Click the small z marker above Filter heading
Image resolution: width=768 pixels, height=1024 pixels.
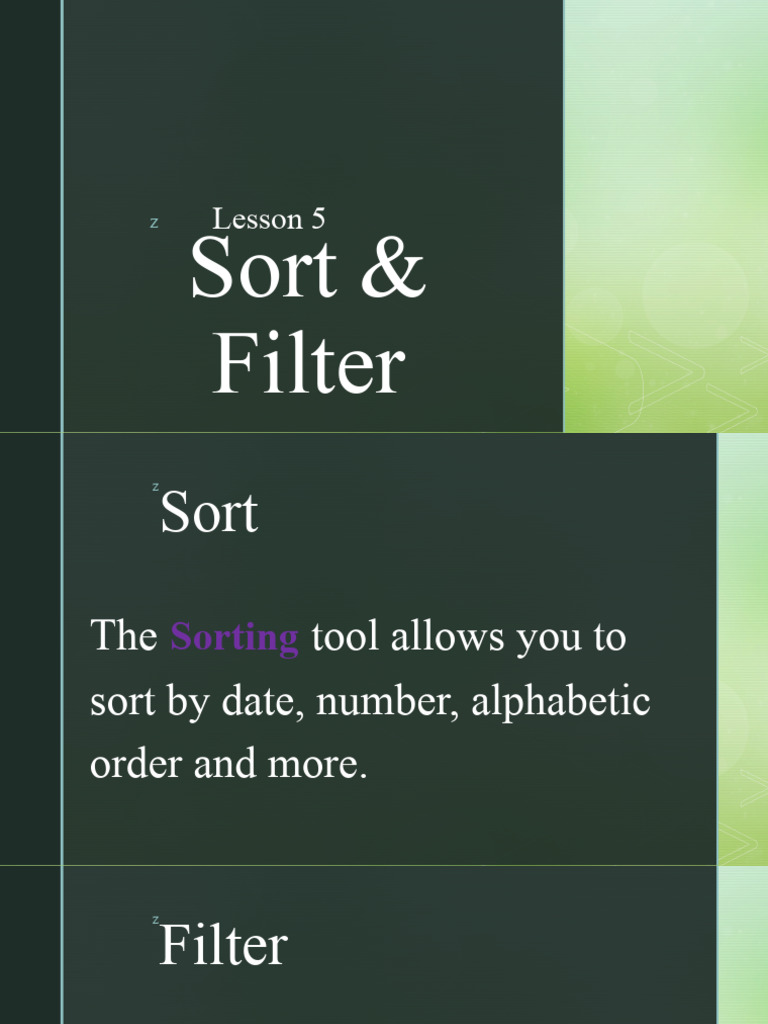tap(155, 920)
